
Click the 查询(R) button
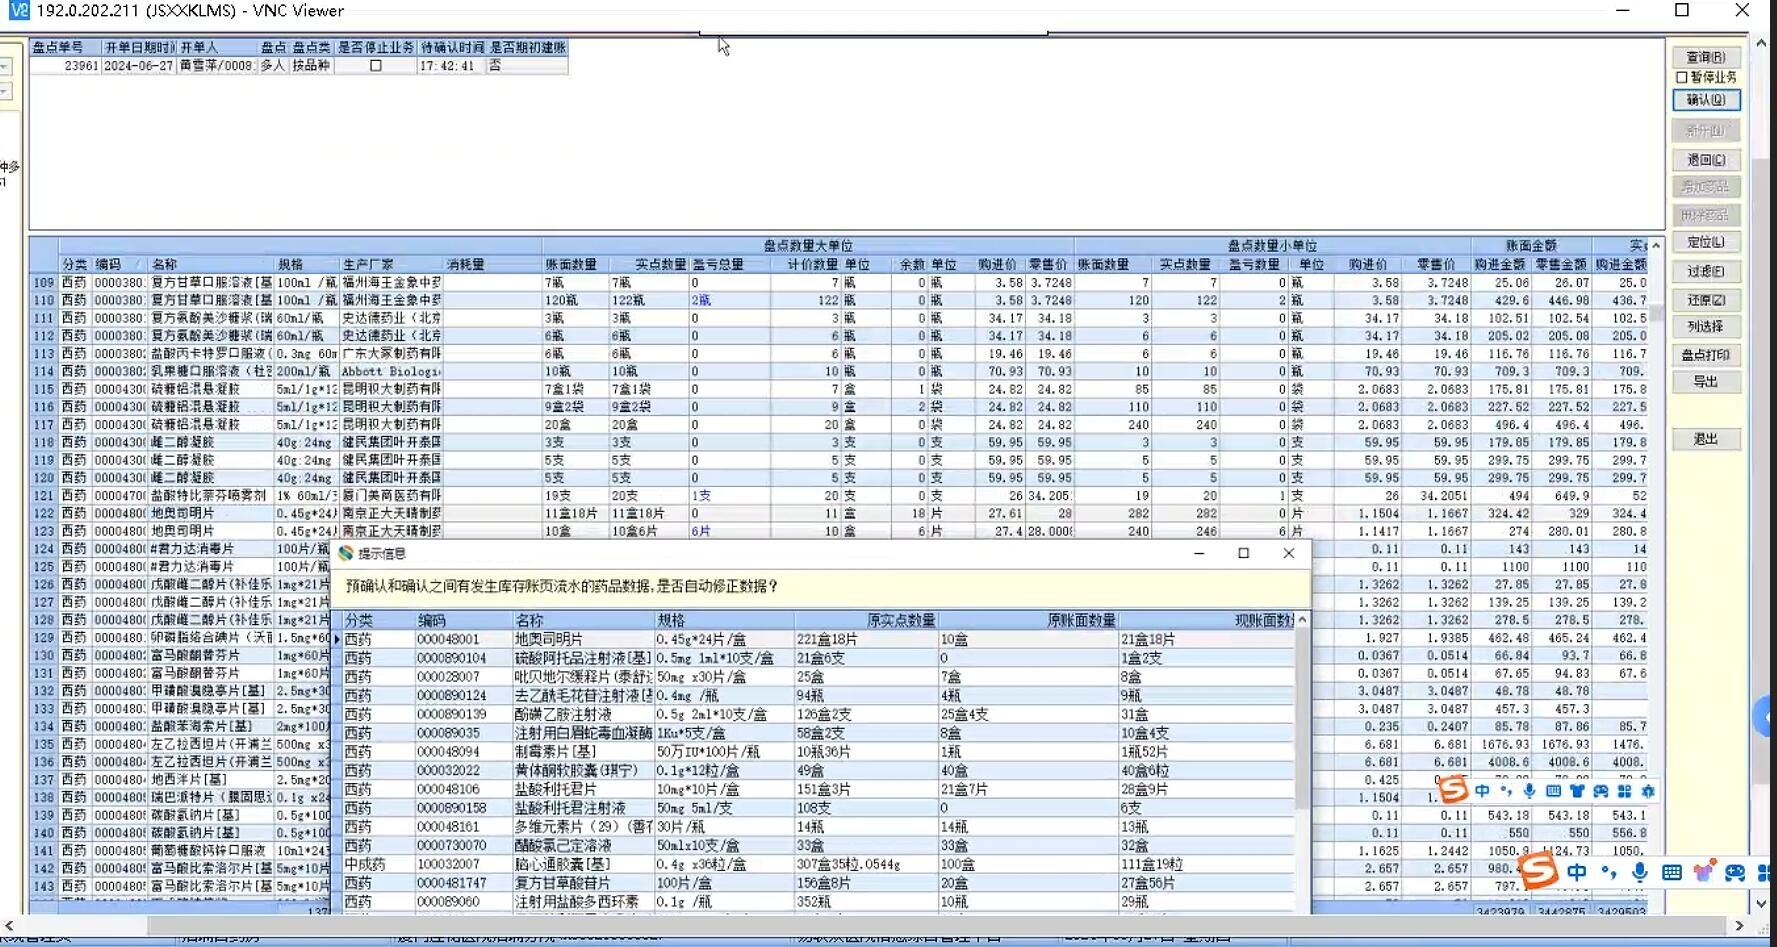pyautogui.click(x=1706, y=57)
